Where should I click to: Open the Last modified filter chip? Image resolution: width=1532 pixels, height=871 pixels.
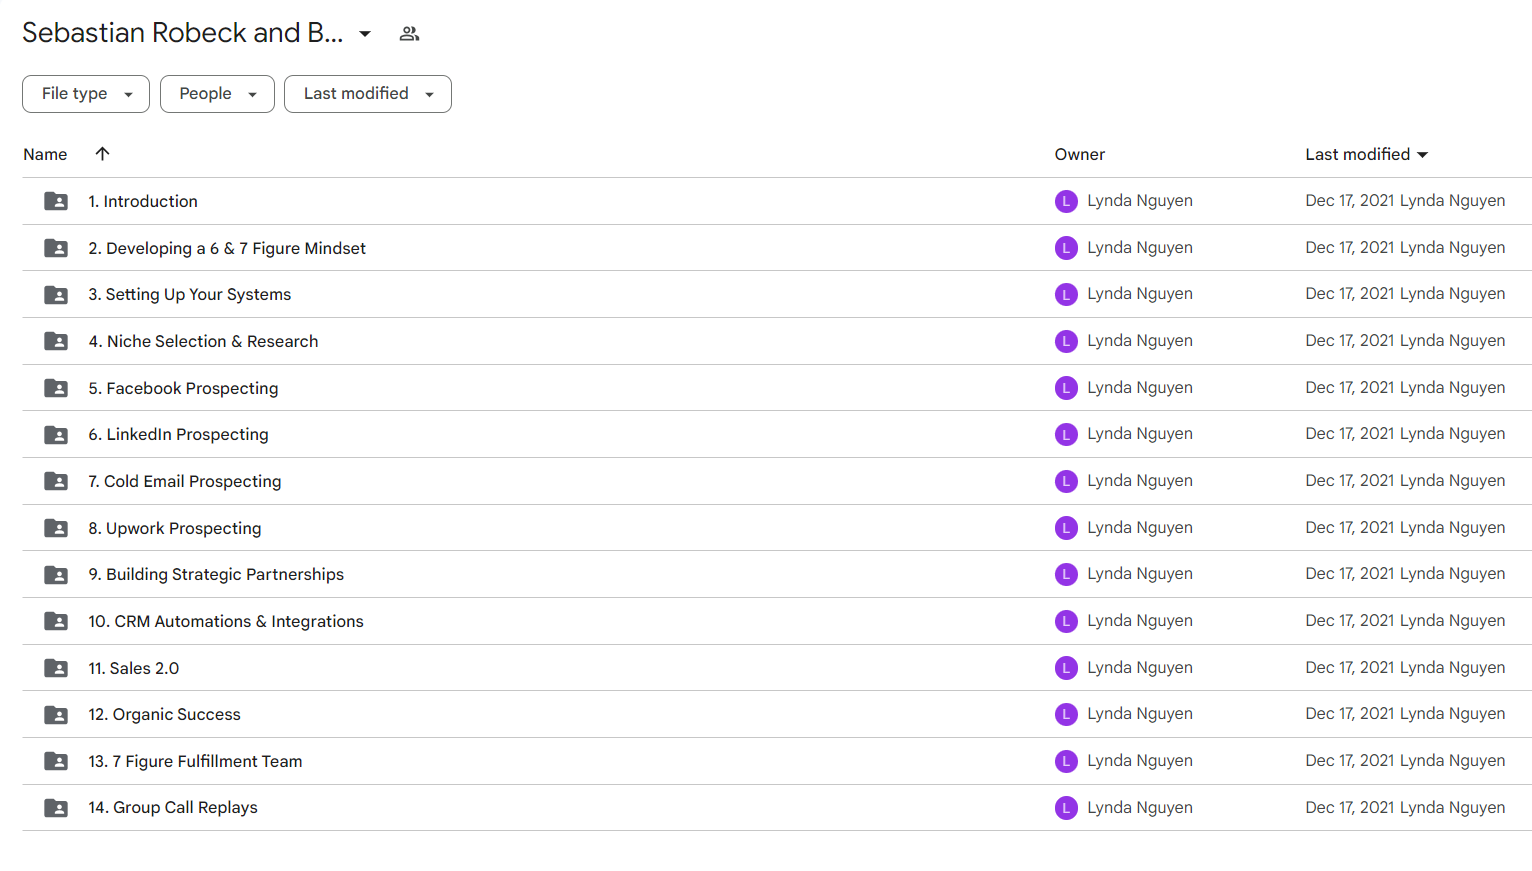pos(368,94)
